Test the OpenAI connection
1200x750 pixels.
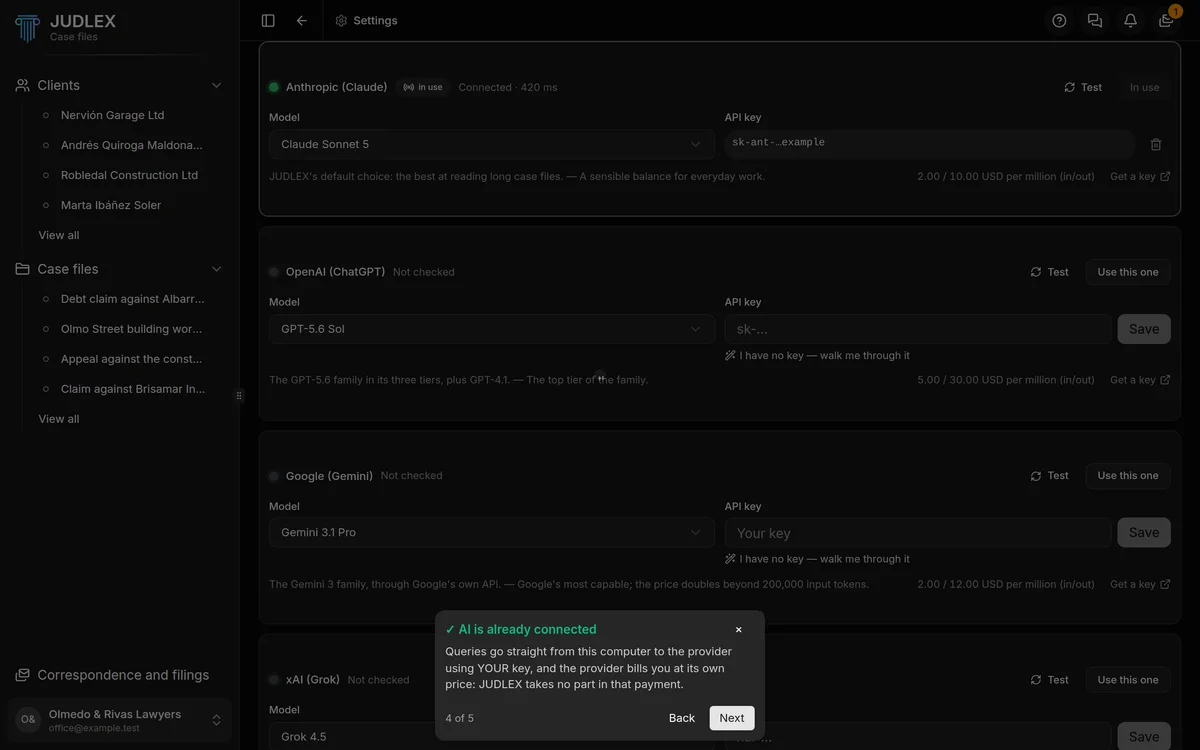click(x=1050, y=272)
